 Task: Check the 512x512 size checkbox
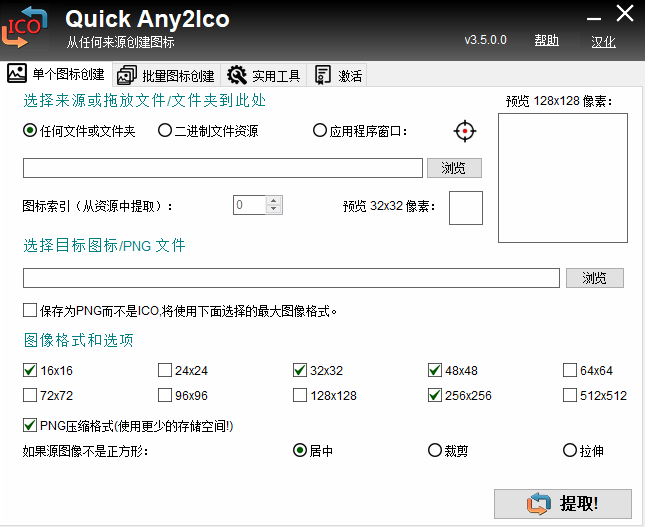[x=570, y=395]
